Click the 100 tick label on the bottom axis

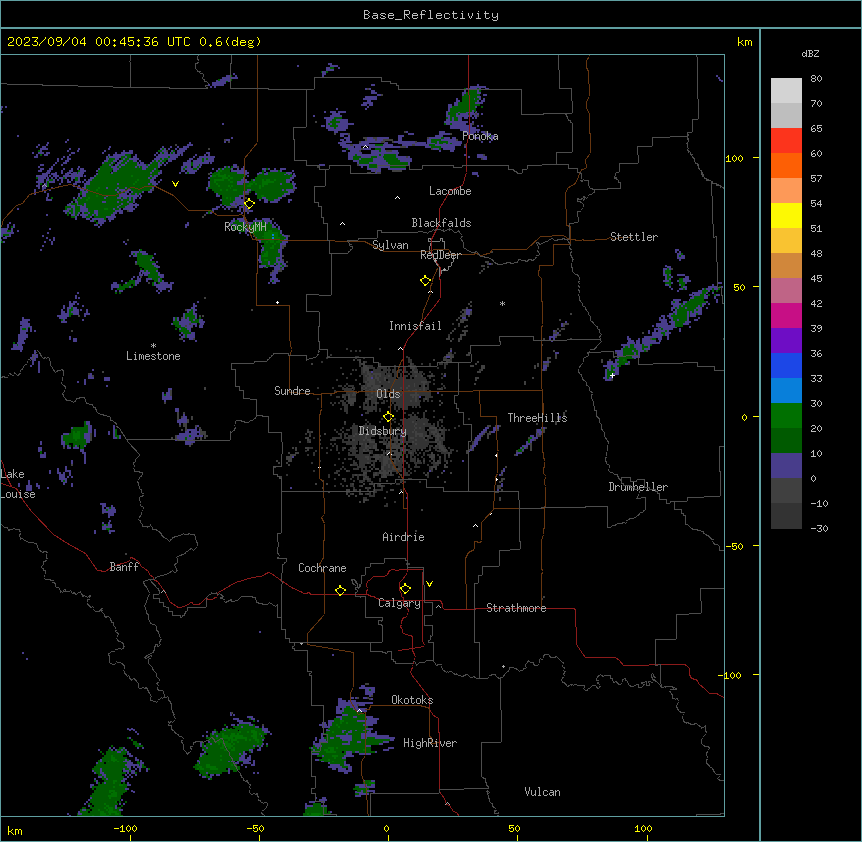pyautogui.click(x=643, y=828)
